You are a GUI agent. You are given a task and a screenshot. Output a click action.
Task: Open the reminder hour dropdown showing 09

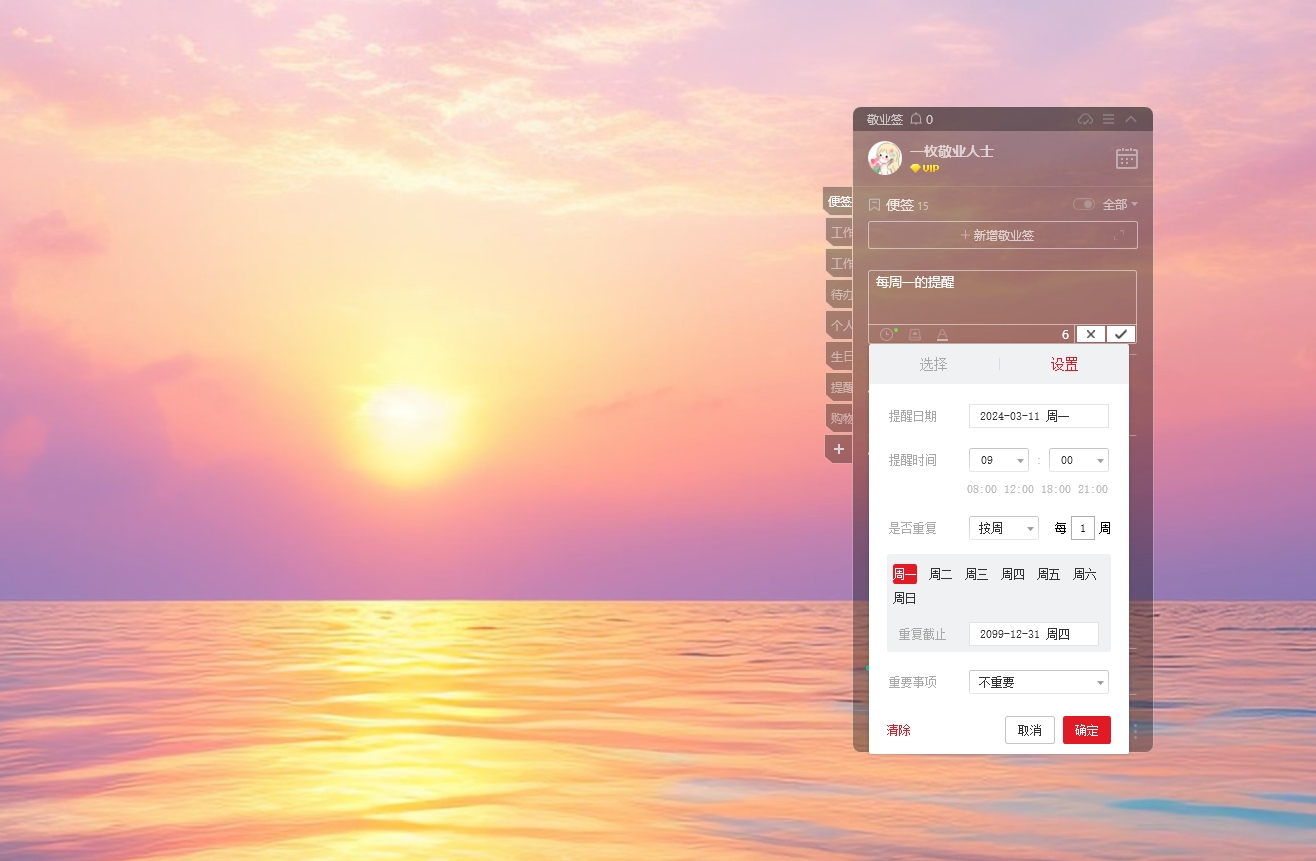pyautogui.click(x=999, y=460)
